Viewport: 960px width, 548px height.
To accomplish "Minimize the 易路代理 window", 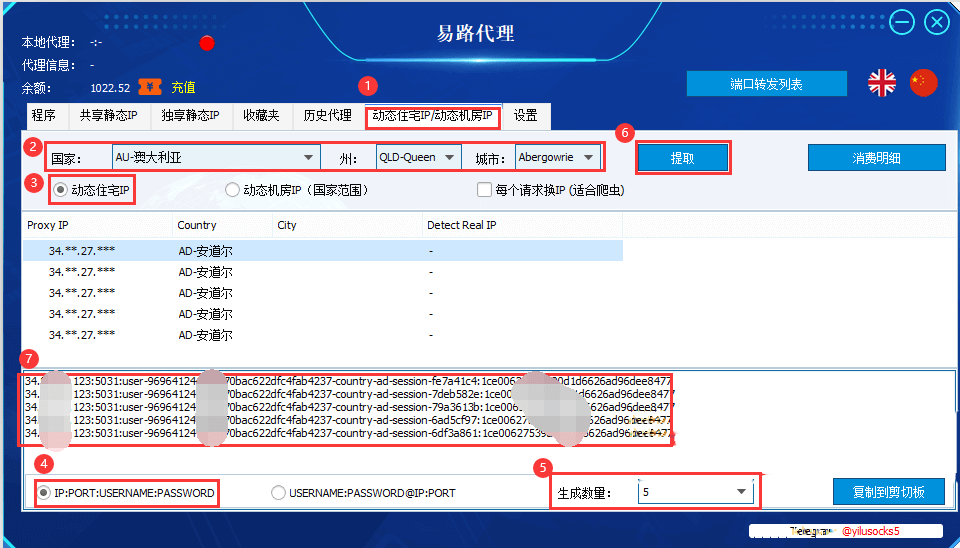I will [x=902, y=23].
